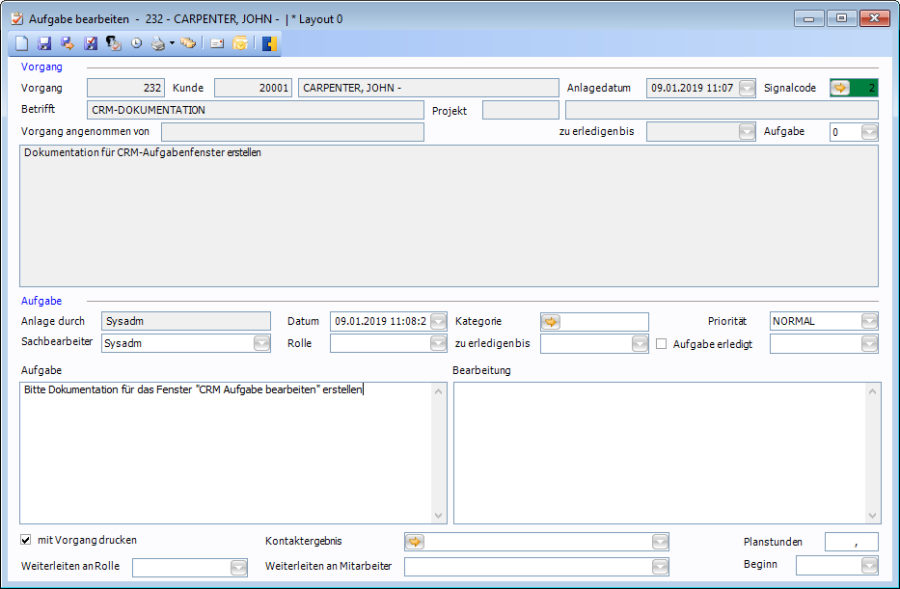Viewport: 900px width, 589px height.
Task: Click the Aufgabe text area scrollbar down arrow
Action: point(438,516)
